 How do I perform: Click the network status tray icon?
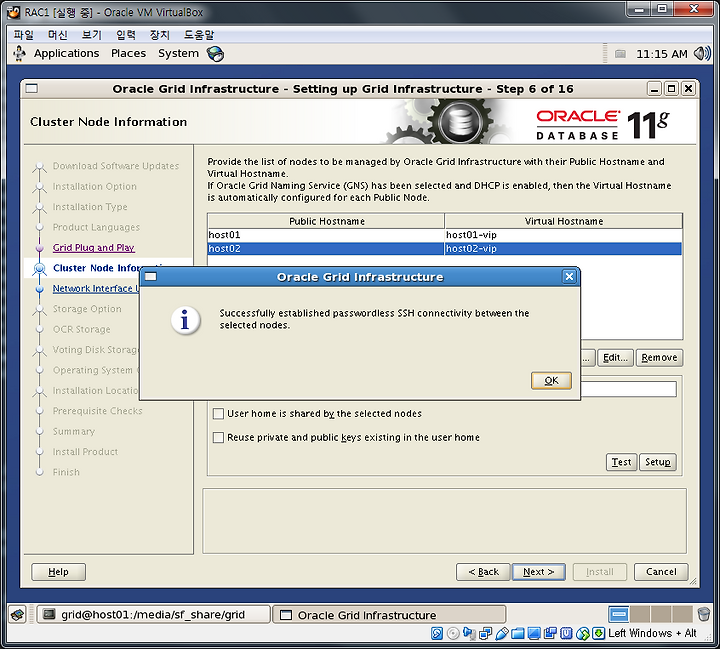tap(620, 54)
